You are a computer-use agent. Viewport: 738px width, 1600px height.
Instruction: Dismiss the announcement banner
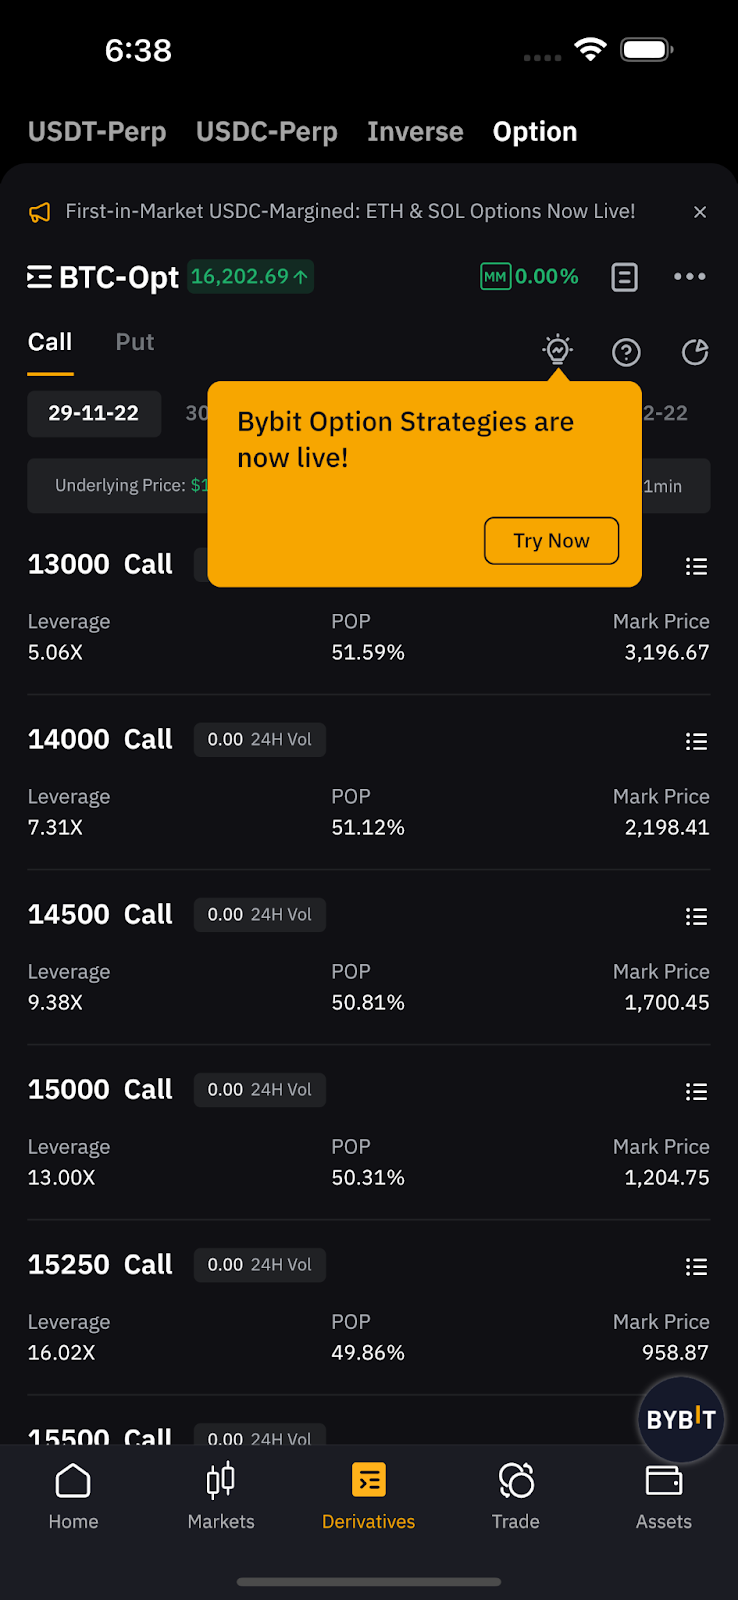[x=700, y=212]
